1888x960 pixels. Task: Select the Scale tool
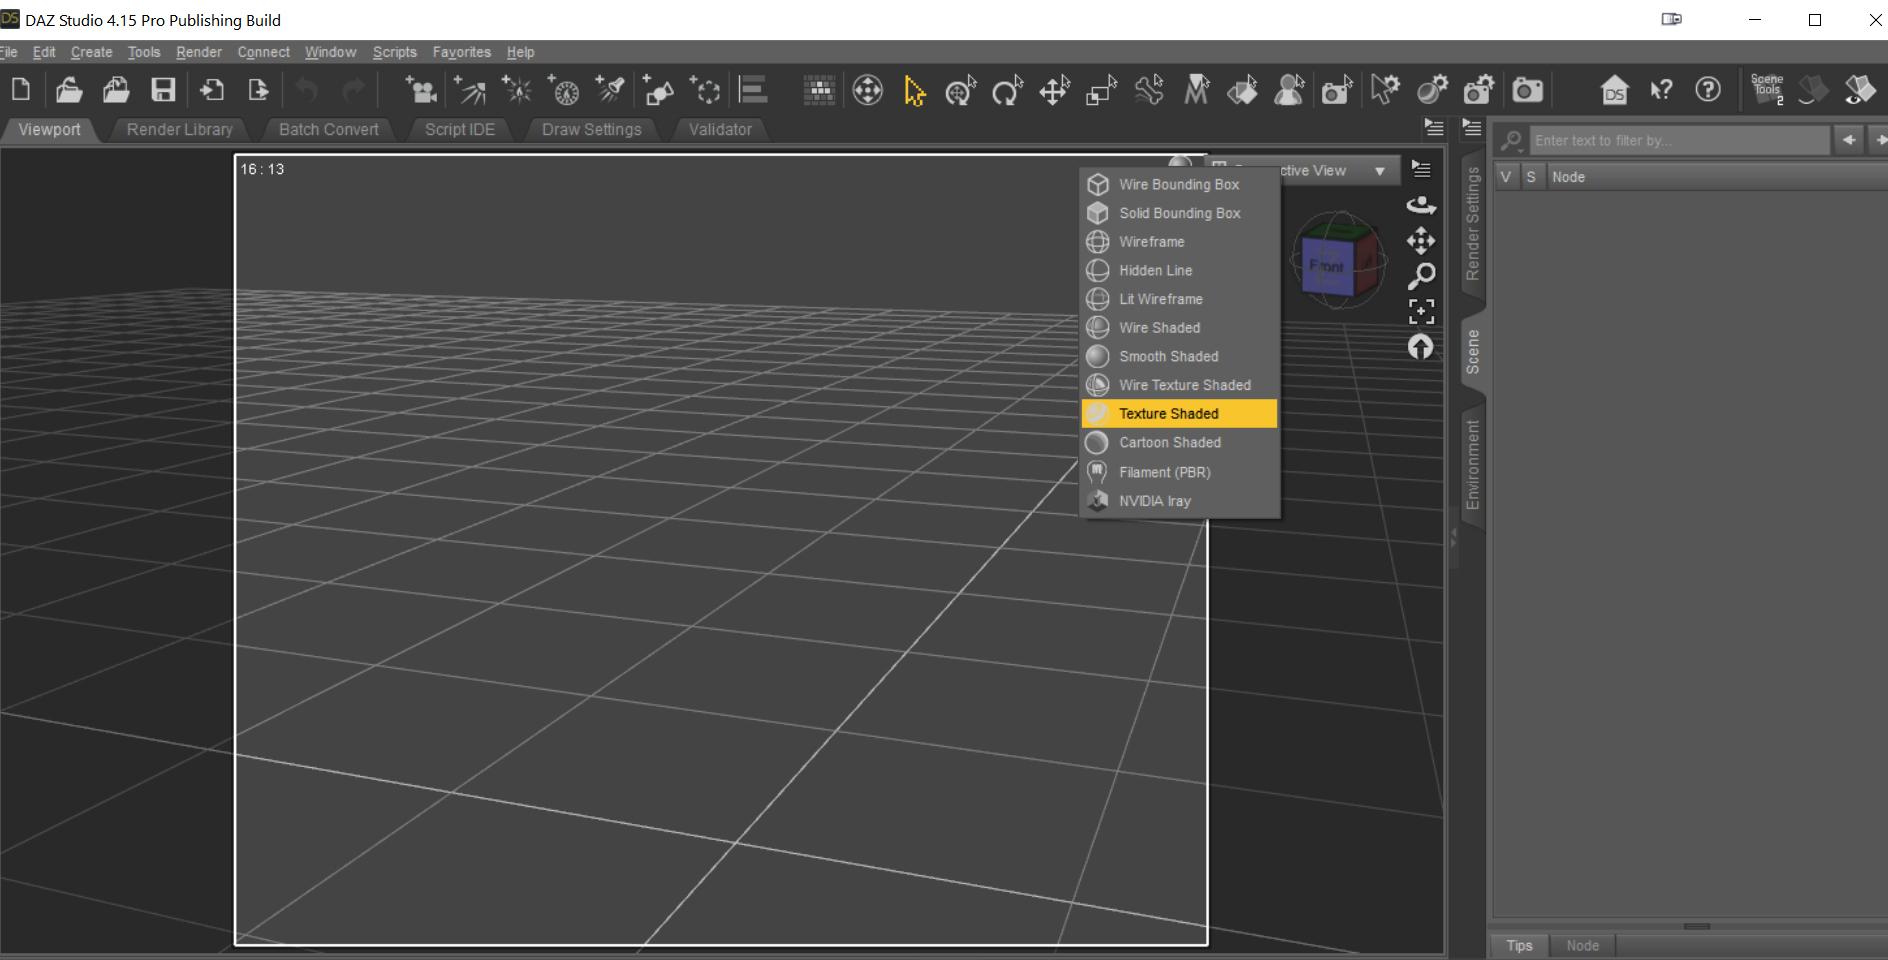(1101, 91)
